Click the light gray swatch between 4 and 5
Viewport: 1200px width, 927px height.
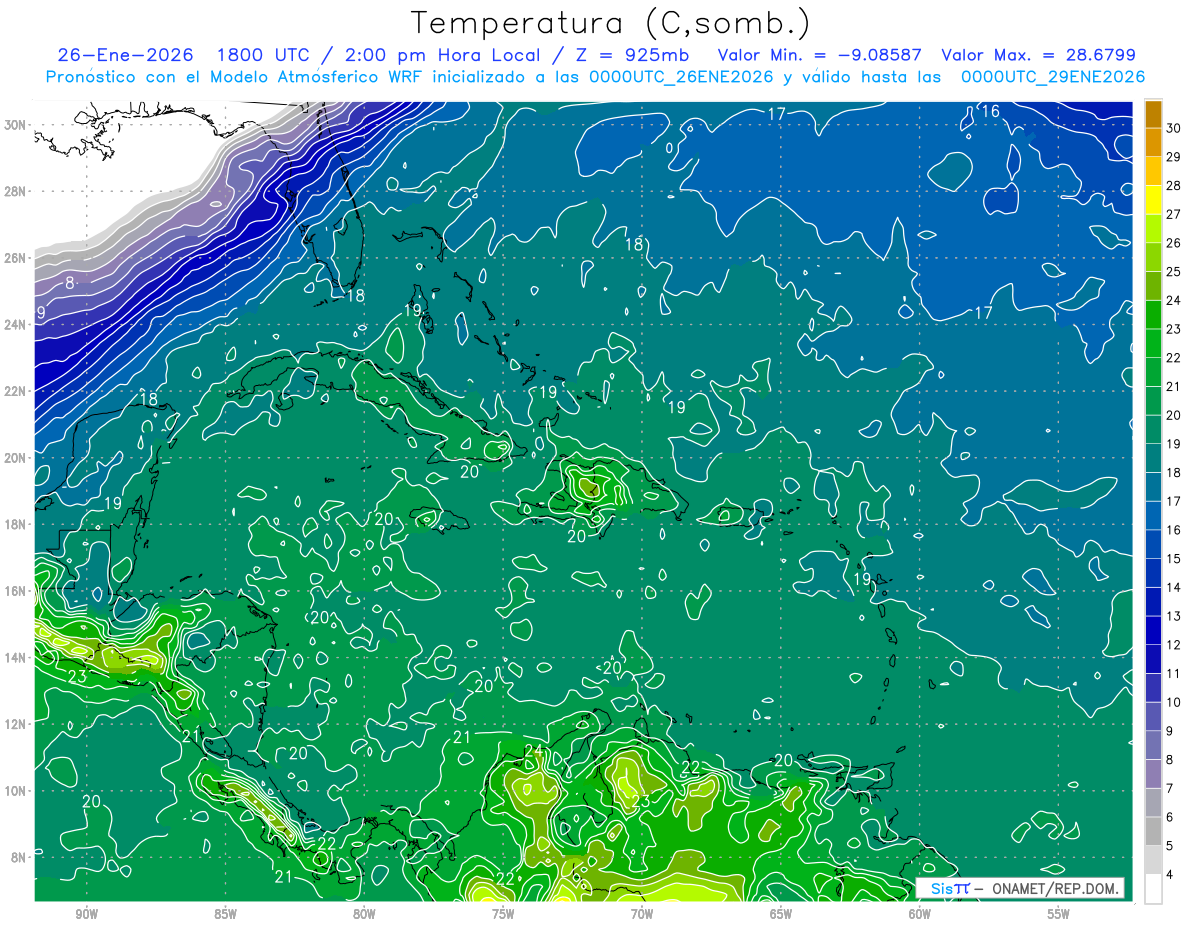tap(1153, 860)
